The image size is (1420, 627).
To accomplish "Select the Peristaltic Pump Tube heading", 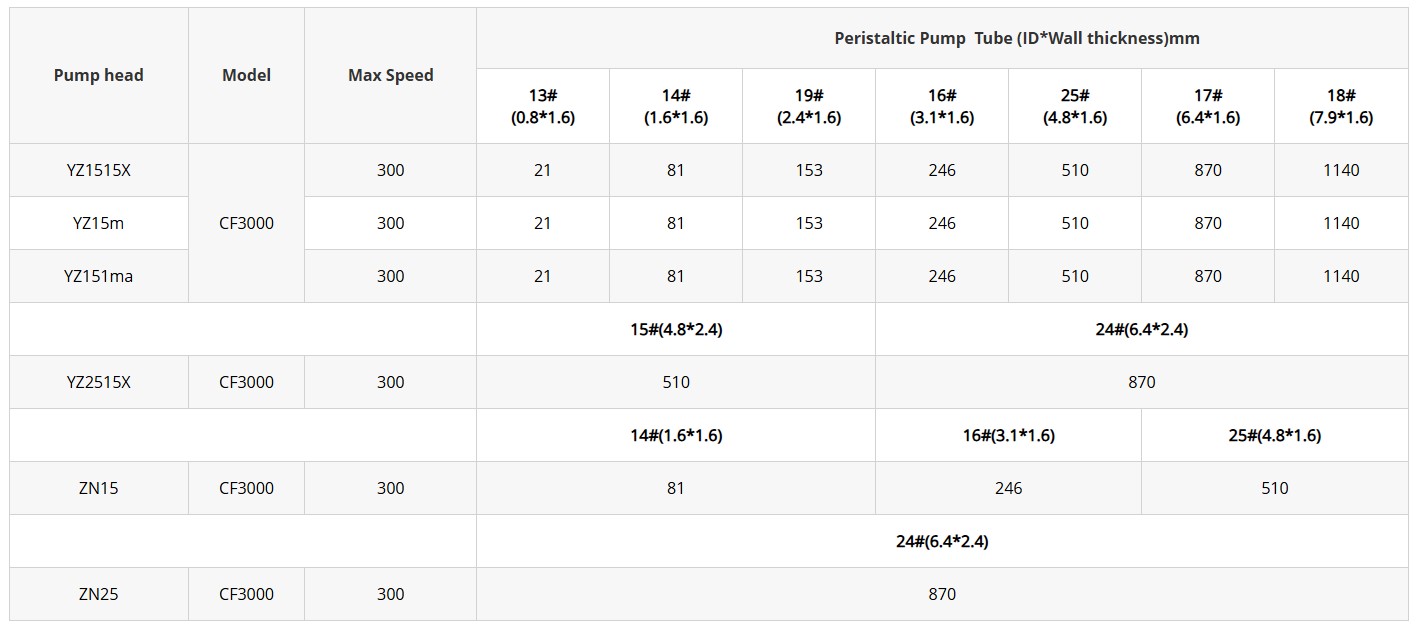I will [x=1016, y=38].
